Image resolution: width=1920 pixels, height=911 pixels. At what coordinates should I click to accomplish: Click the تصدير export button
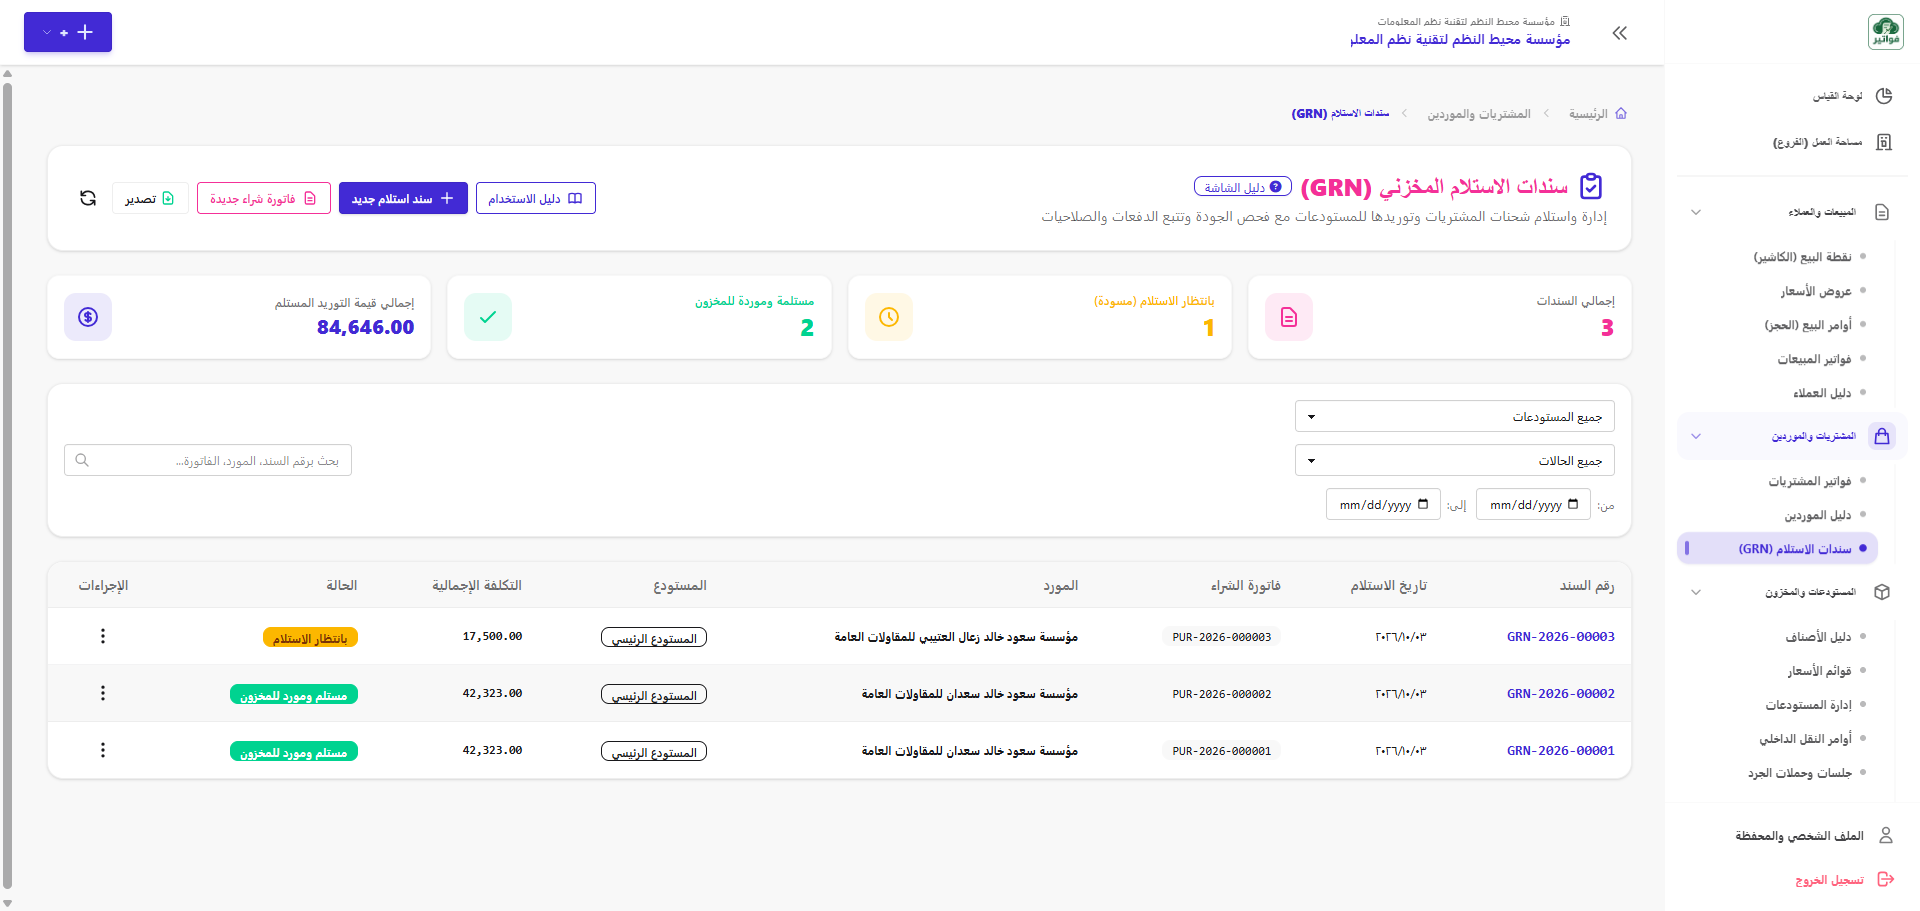(150, 198)
